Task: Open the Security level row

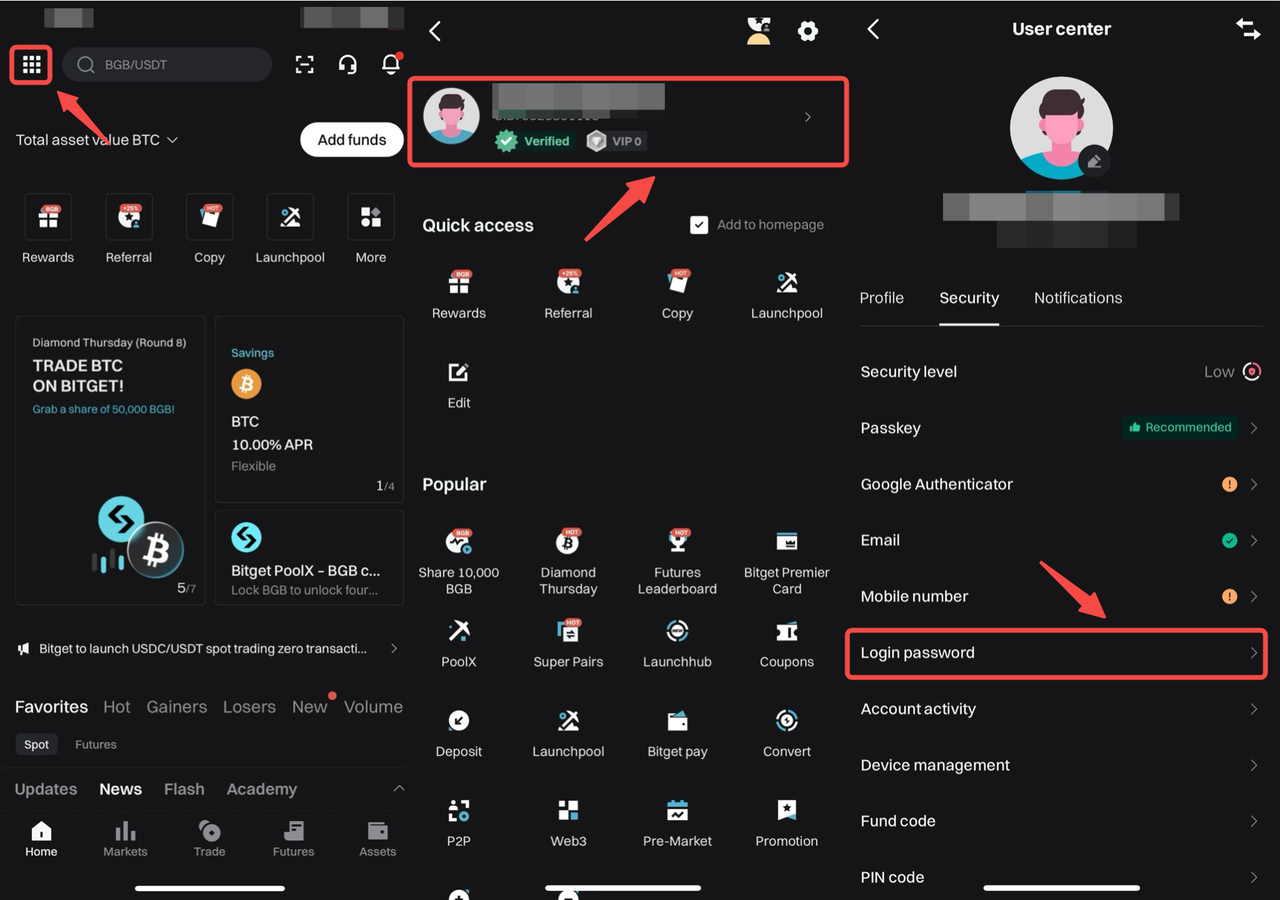Action: (1061, 372)
